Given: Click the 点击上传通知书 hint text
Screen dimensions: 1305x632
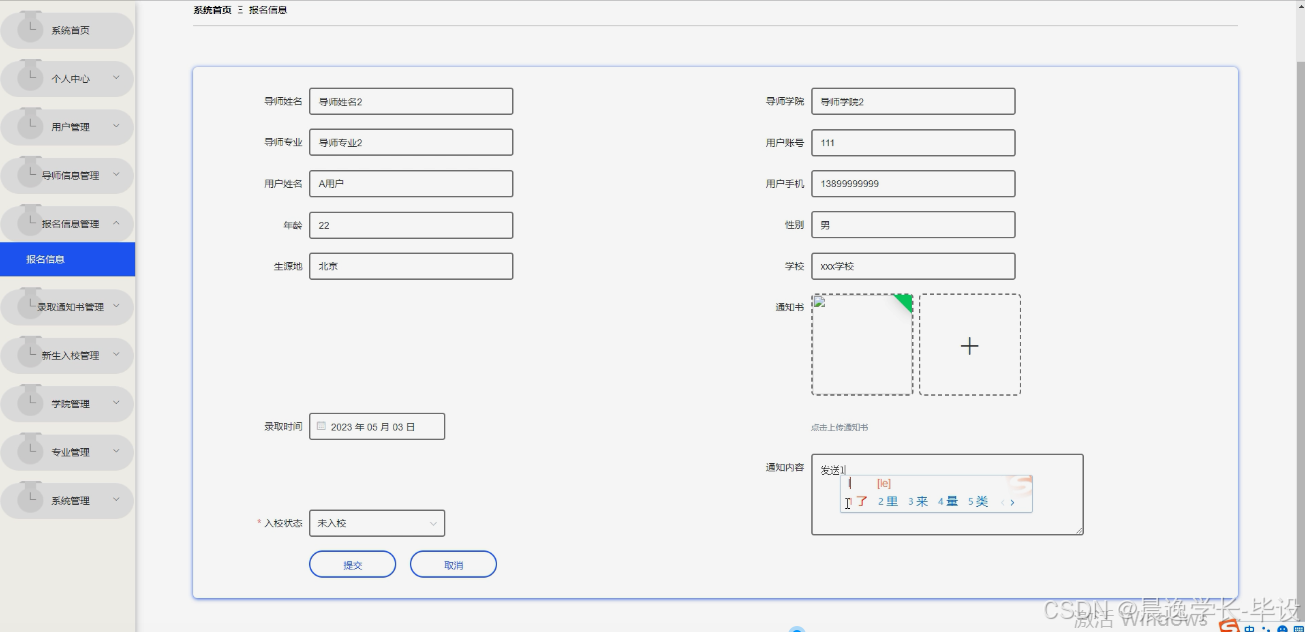Looking at the screenshot, I should 839,427.
